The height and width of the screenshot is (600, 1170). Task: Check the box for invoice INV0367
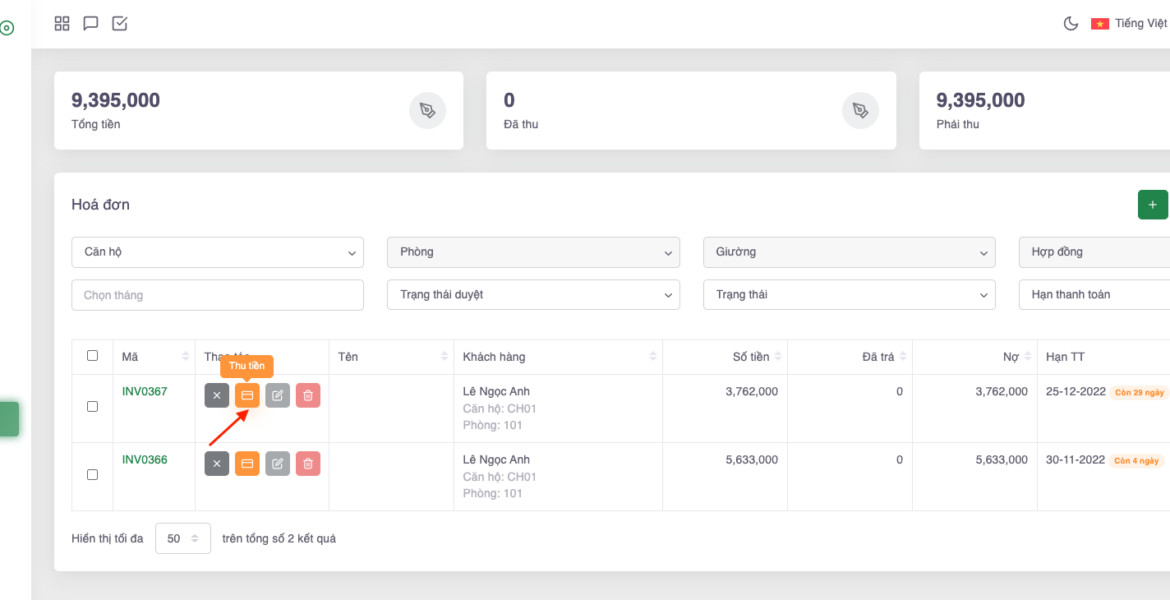click(93, 407)
